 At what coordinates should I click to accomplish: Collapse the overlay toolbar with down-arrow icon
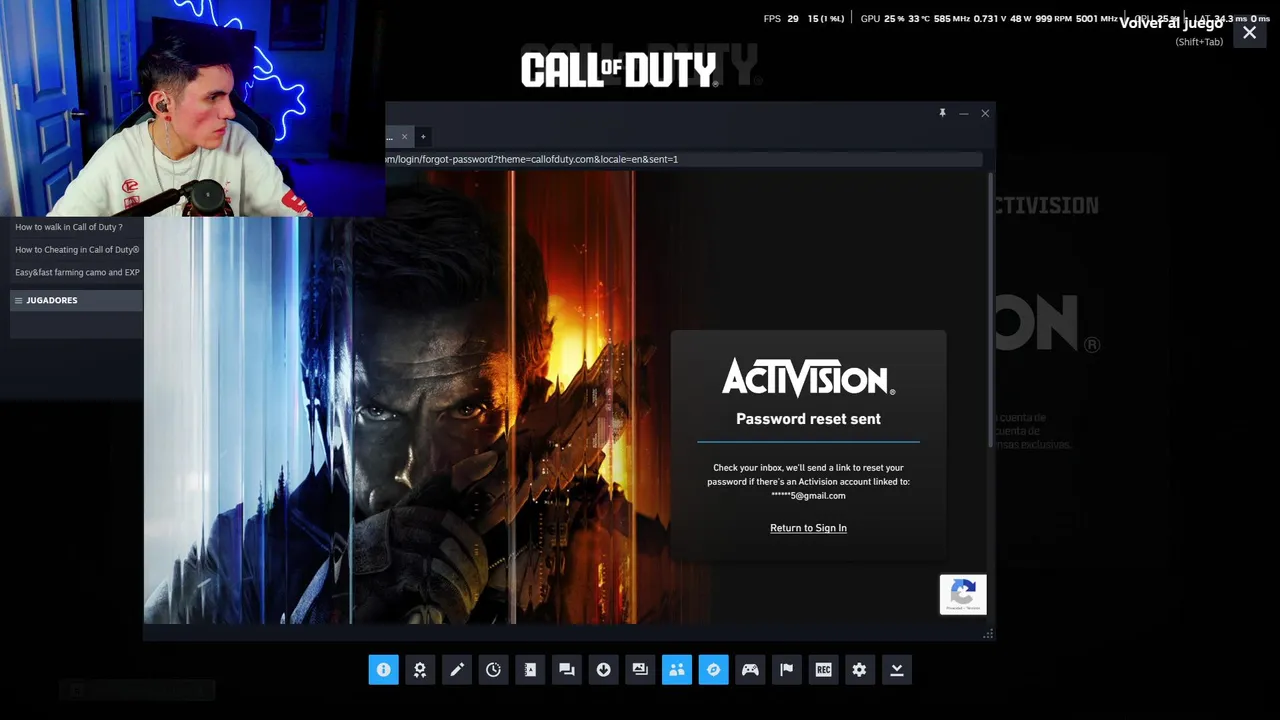(x=897, y=670)
